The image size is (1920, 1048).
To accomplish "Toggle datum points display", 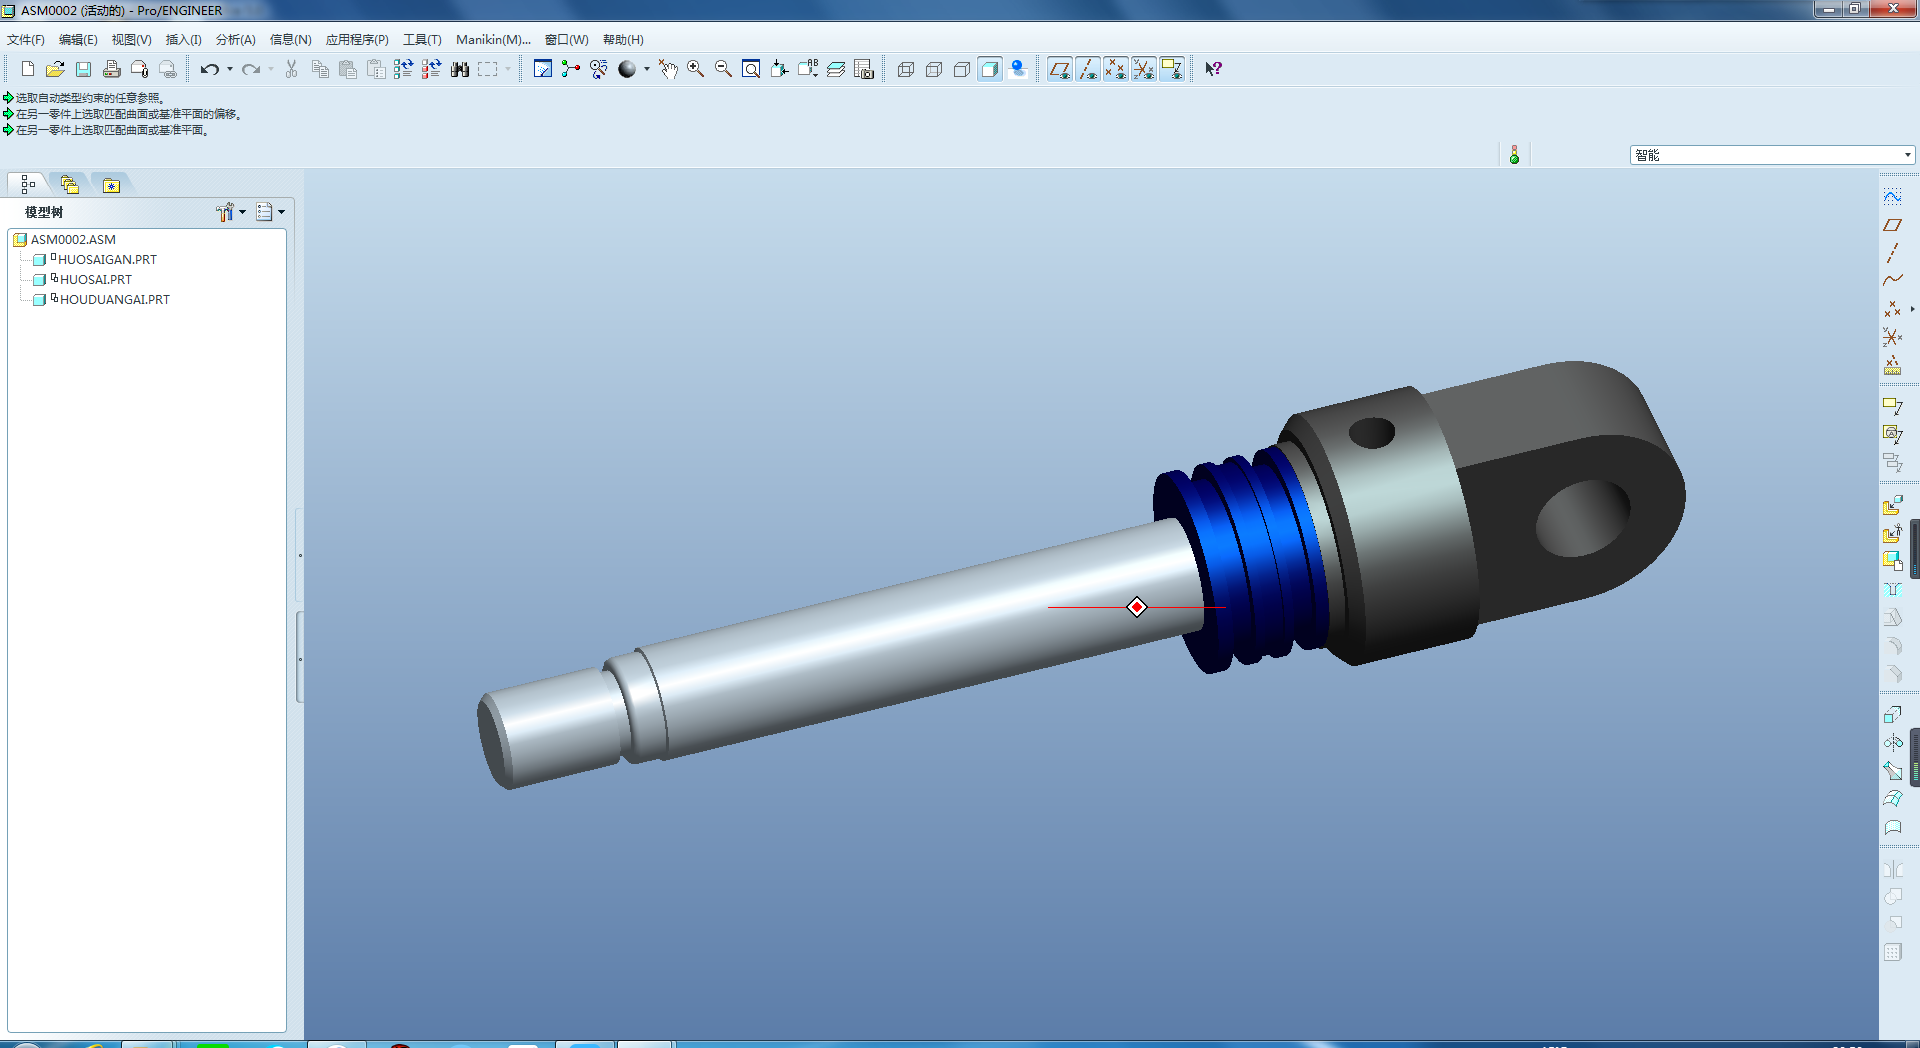I will click(x=1115, y=69).
